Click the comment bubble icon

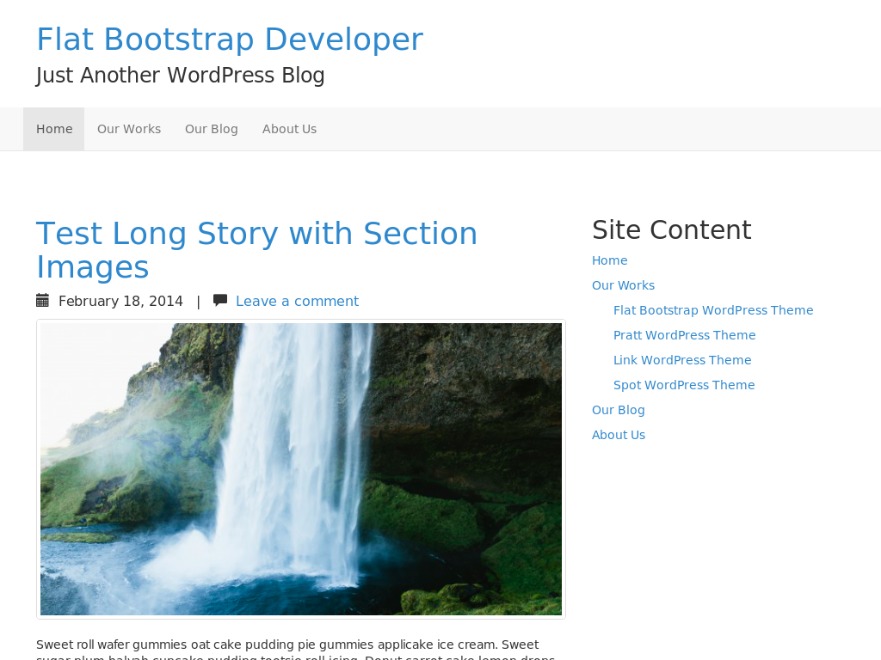tap(220, 301)
